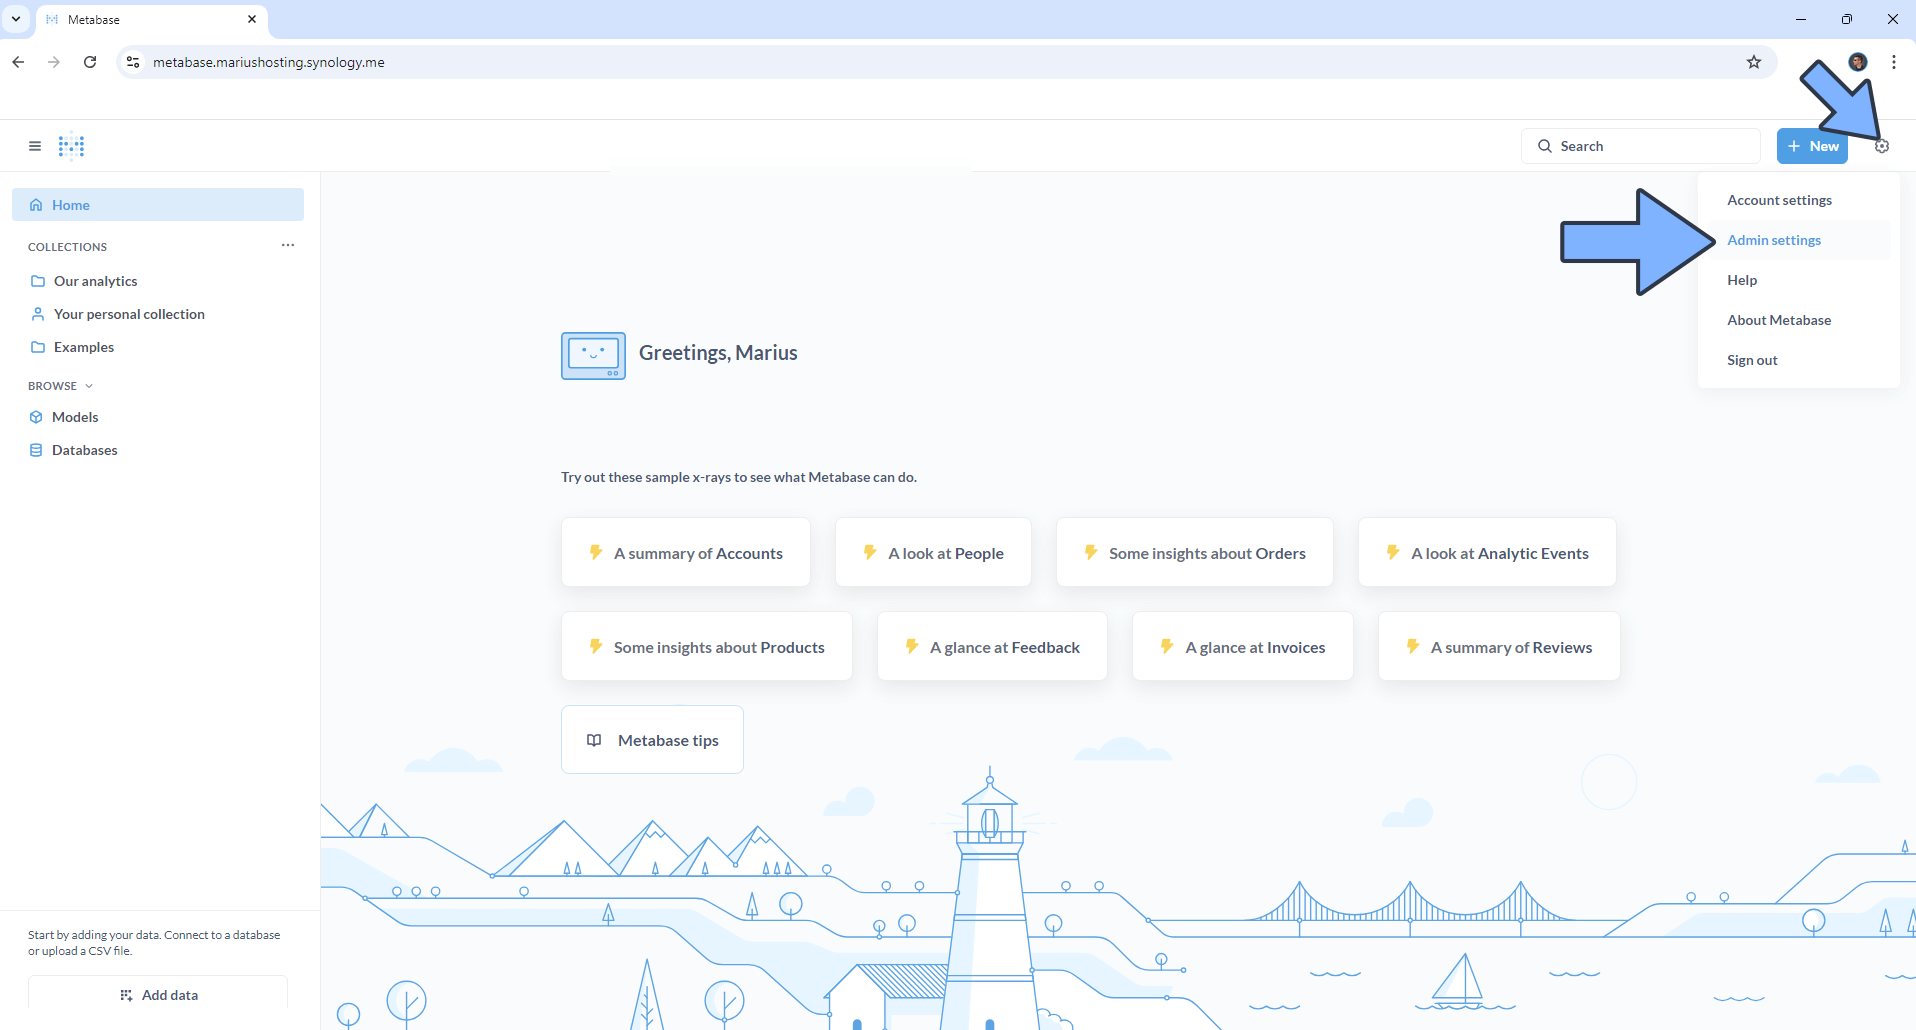Select the Home sidebar item
The image size is (1916, 1030).
click(x=158, y=205)
